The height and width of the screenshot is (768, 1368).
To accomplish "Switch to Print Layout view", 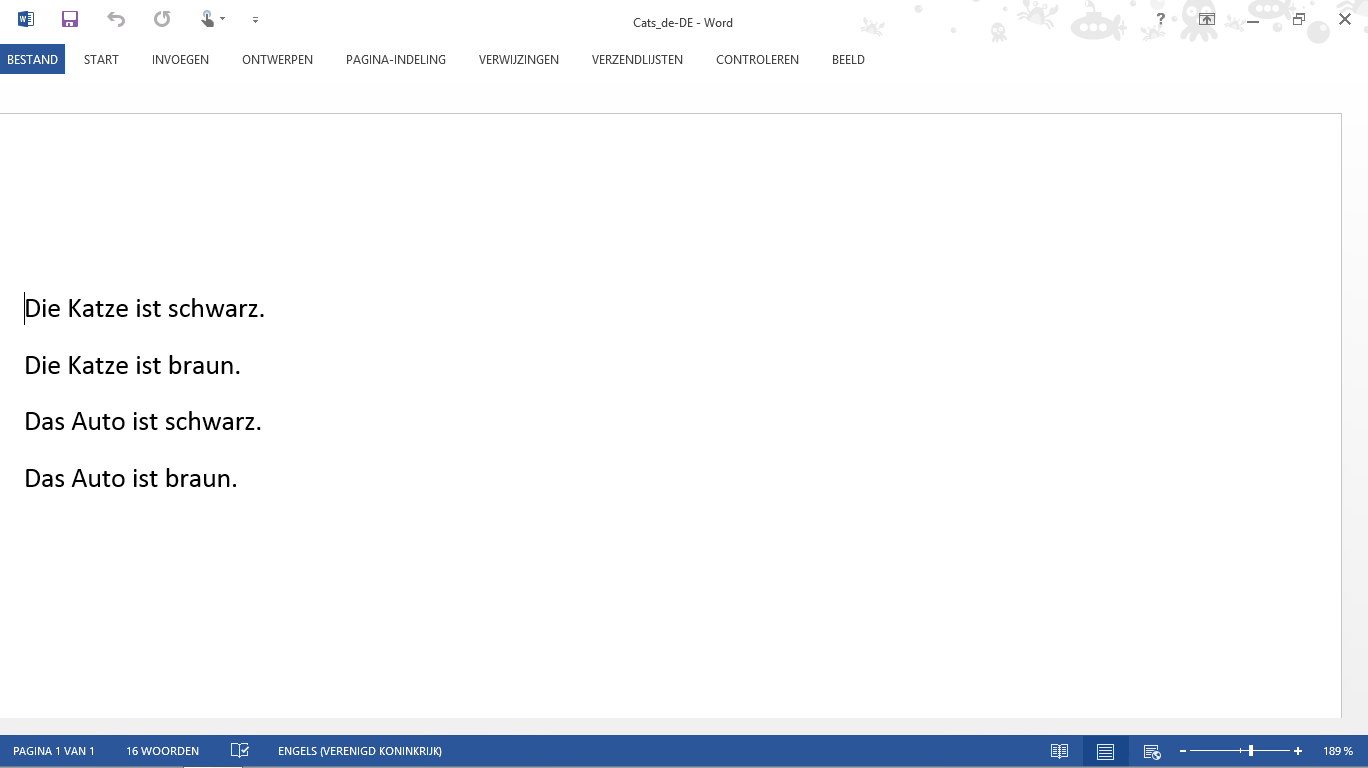I will coord(1105,751).
